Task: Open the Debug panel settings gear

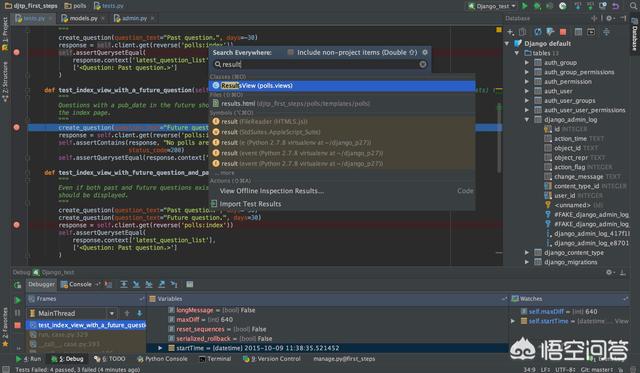Action: (609, 272)
